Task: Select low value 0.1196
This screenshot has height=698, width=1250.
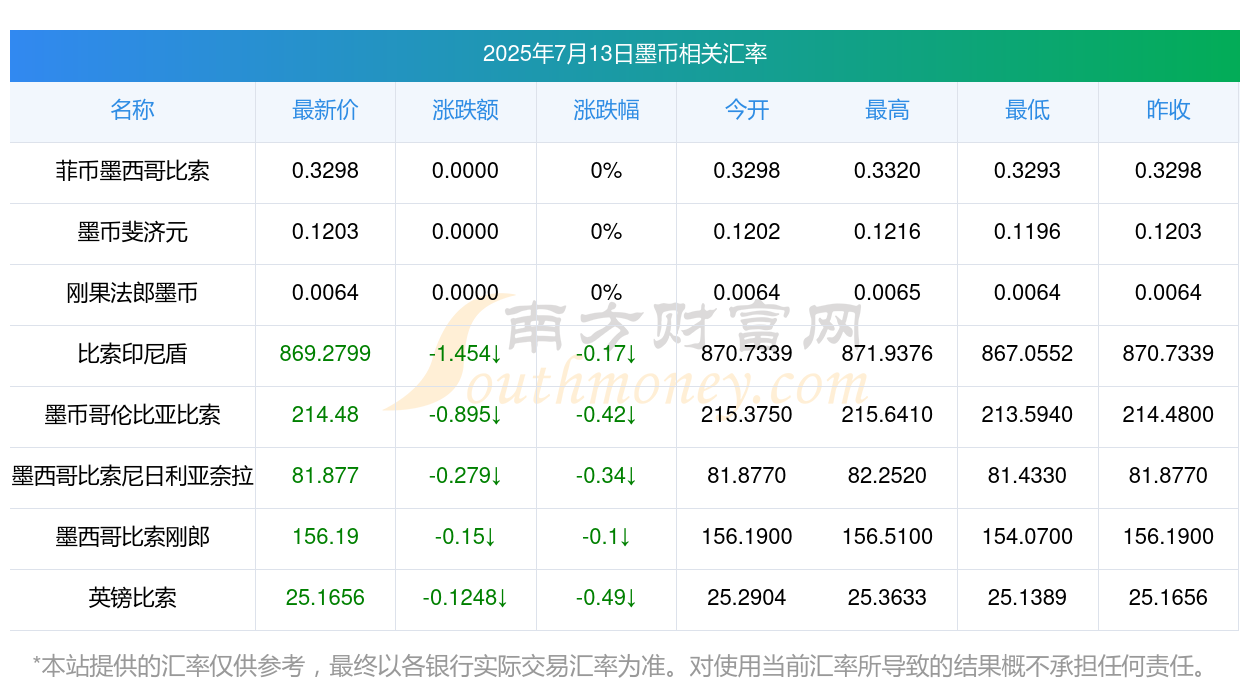Action: (x=1027, y=232)
